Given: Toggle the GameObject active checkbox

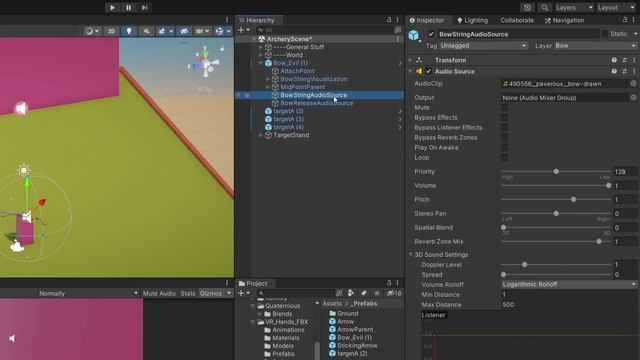Looking at the screenshot, I should pyautogui.click(x=431, y=34).
